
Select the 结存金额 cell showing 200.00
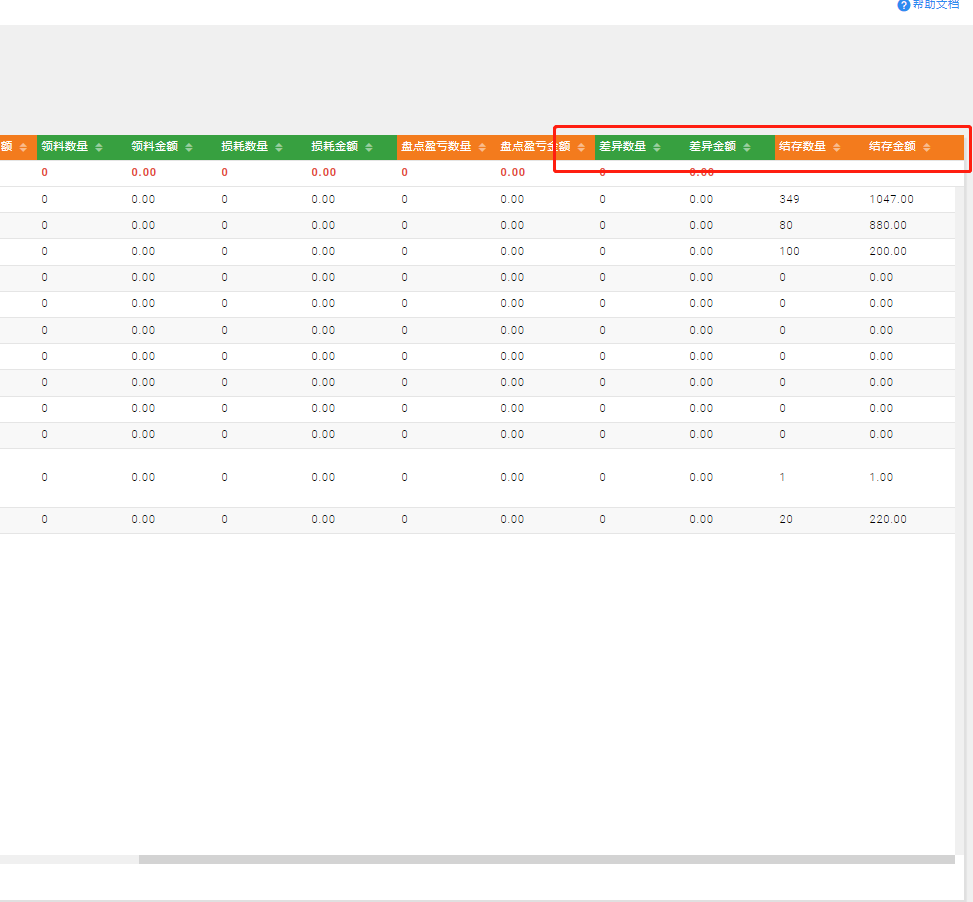tap(887, 251)
